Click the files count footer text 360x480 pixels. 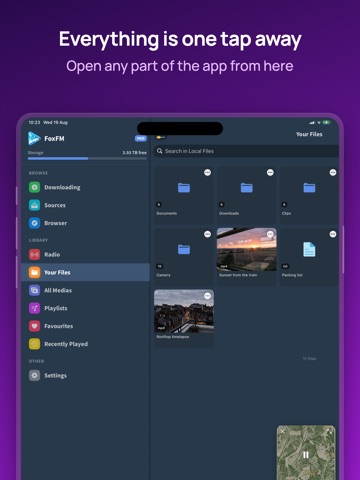(309, 359)
